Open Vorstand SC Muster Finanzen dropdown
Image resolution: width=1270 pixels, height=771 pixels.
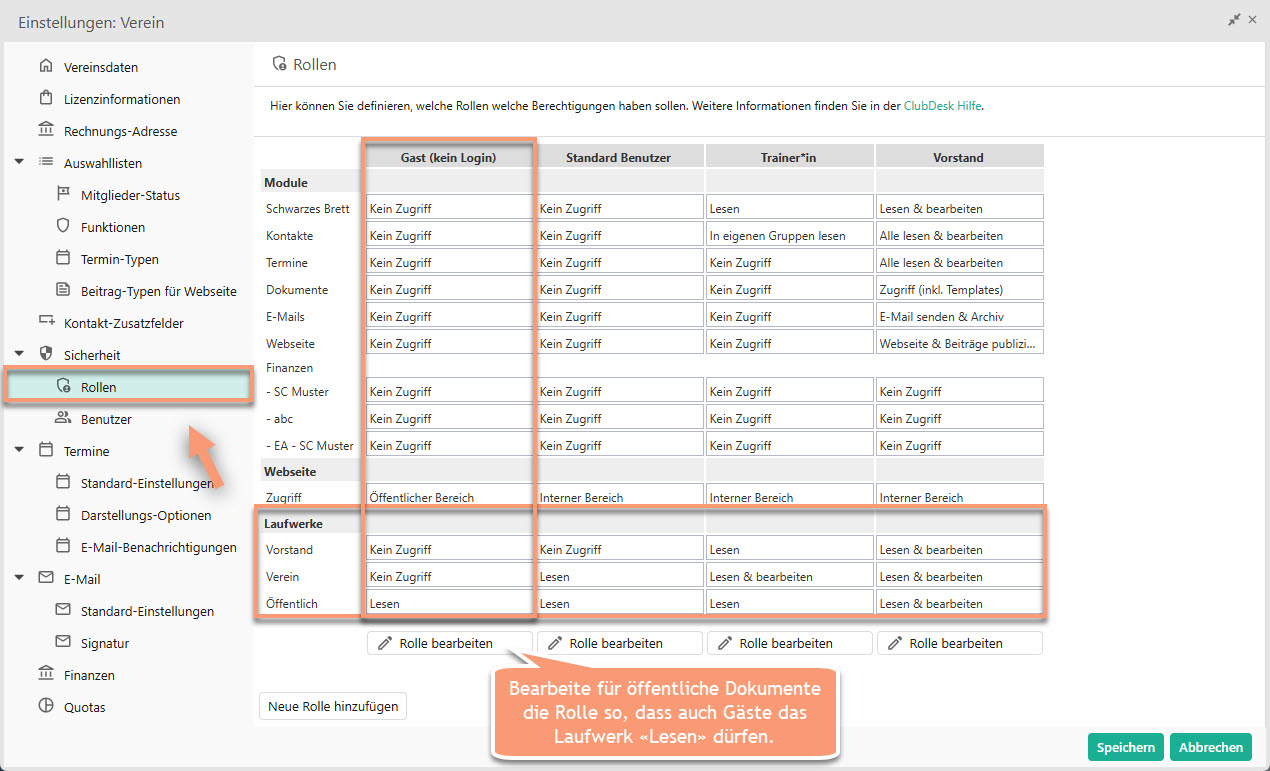(960, 391)
